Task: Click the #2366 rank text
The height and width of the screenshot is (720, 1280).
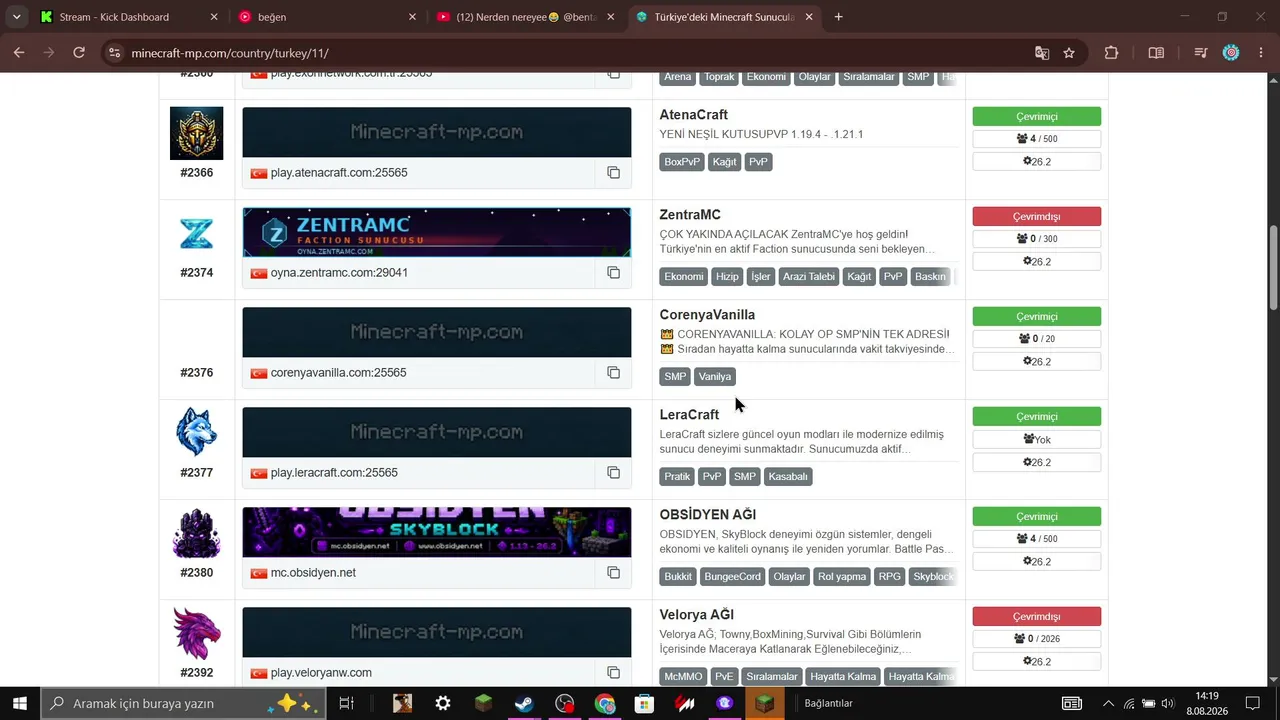Action: pyautogui.click(x=196, y=173)
